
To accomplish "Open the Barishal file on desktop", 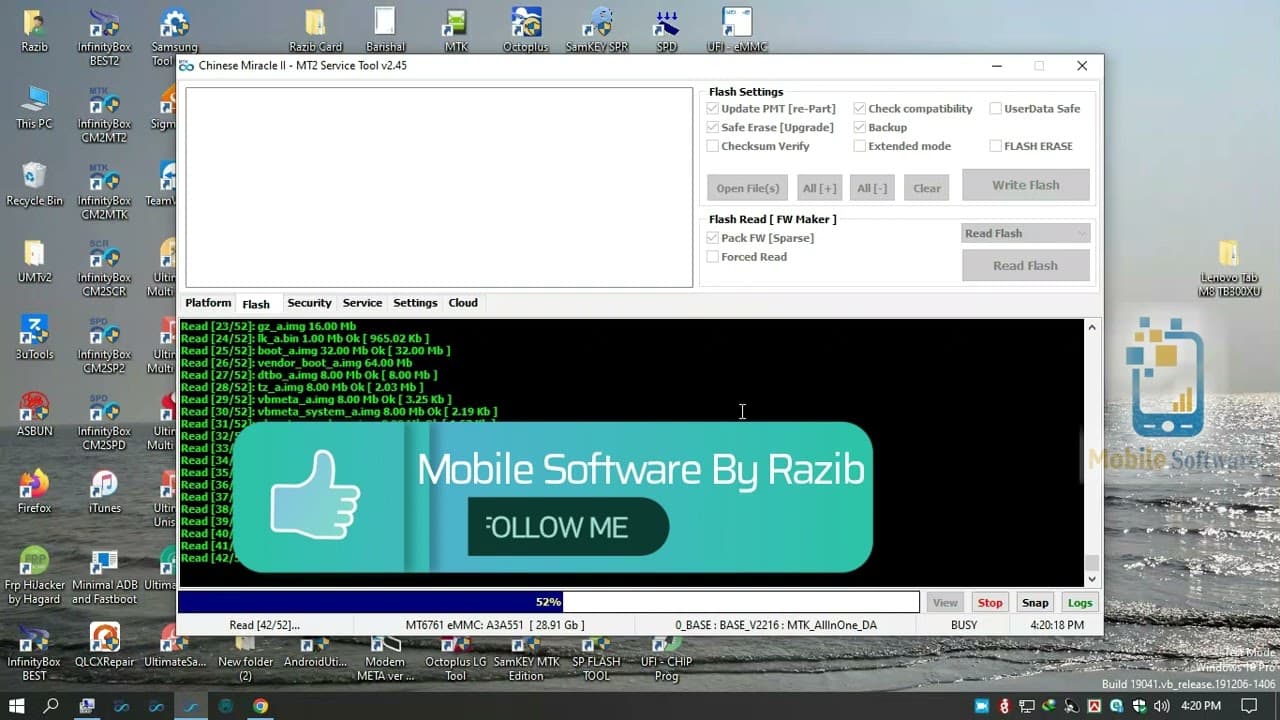I will 385,30.
